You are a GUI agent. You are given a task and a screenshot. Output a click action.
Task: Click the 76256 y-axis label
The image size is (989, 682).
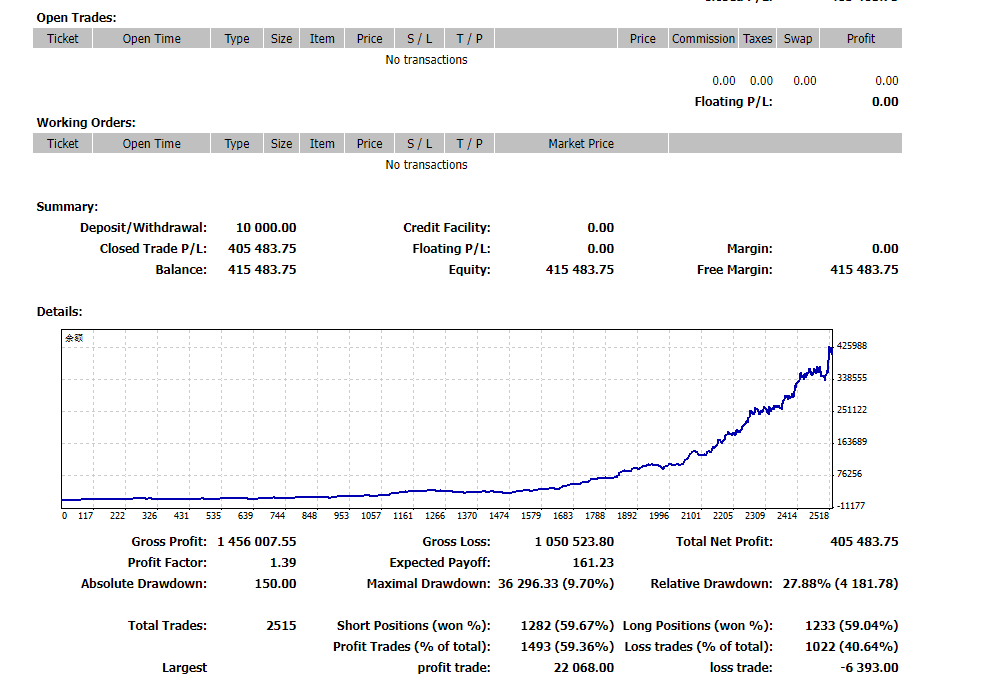point(849,473)
